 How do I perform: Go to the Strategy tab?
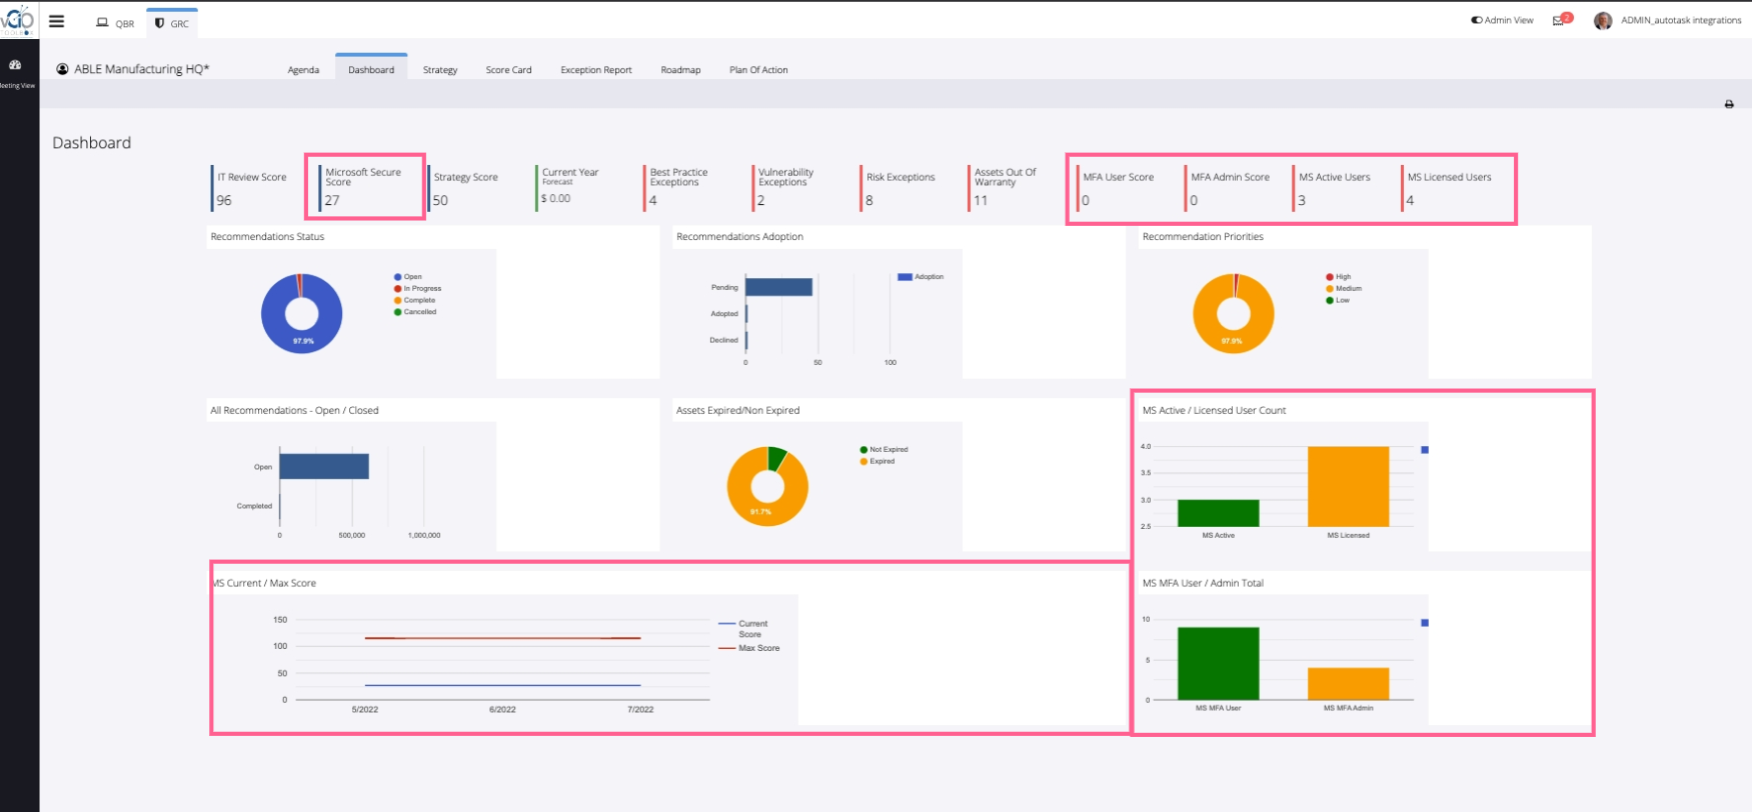[440, 70]
